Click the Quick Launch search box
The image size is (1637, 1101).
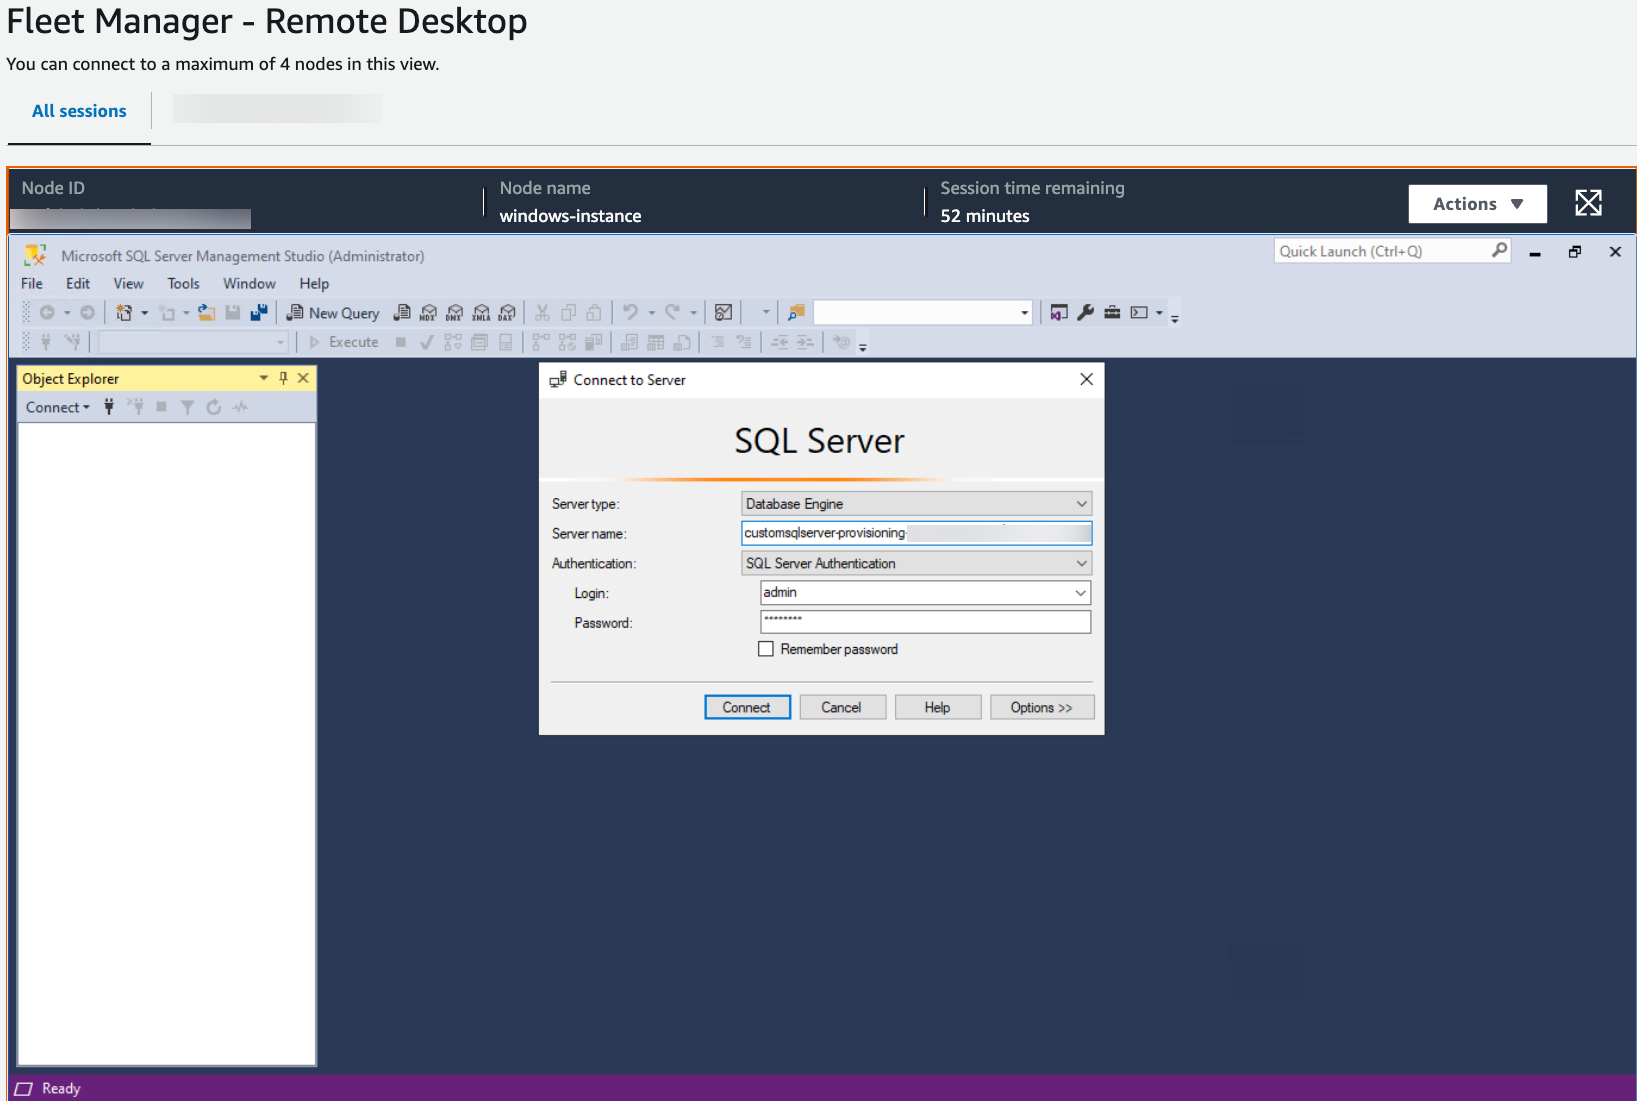[1392, 251]
